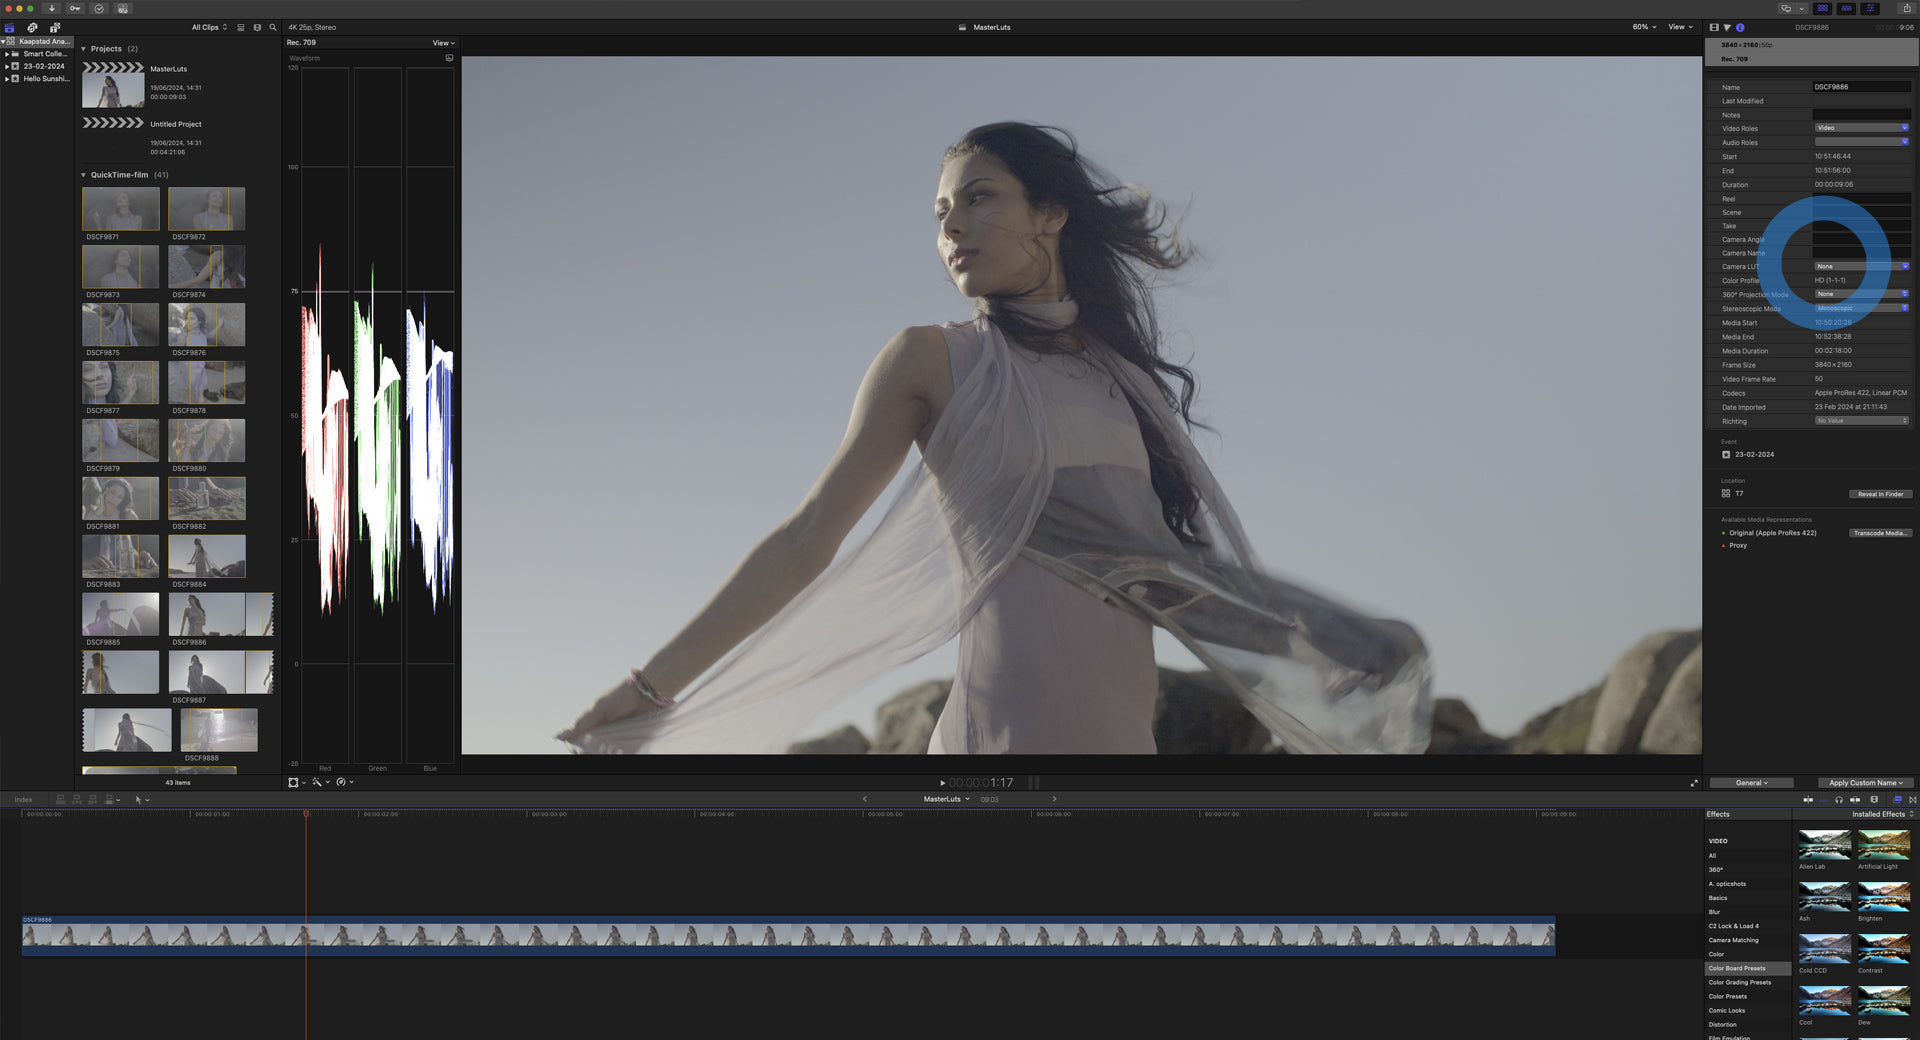Open the MasterLuts timeline history dropdown
Image resolution: width=1920 pixels, height=1040 pixels.
(x=946, y=799)
